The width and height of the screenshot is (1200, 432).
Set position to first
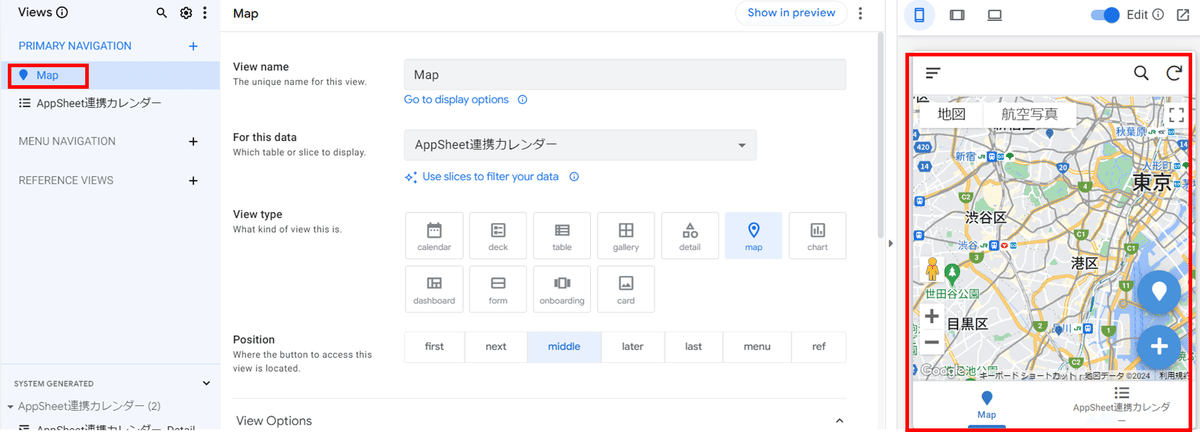pos(434,347)
